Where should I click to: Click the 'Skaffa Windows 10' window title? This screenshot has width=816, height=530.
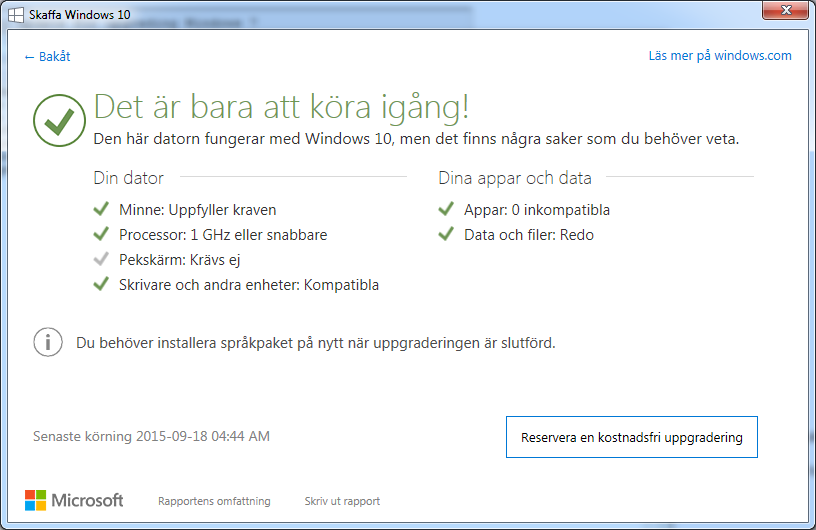pos(80,15)
